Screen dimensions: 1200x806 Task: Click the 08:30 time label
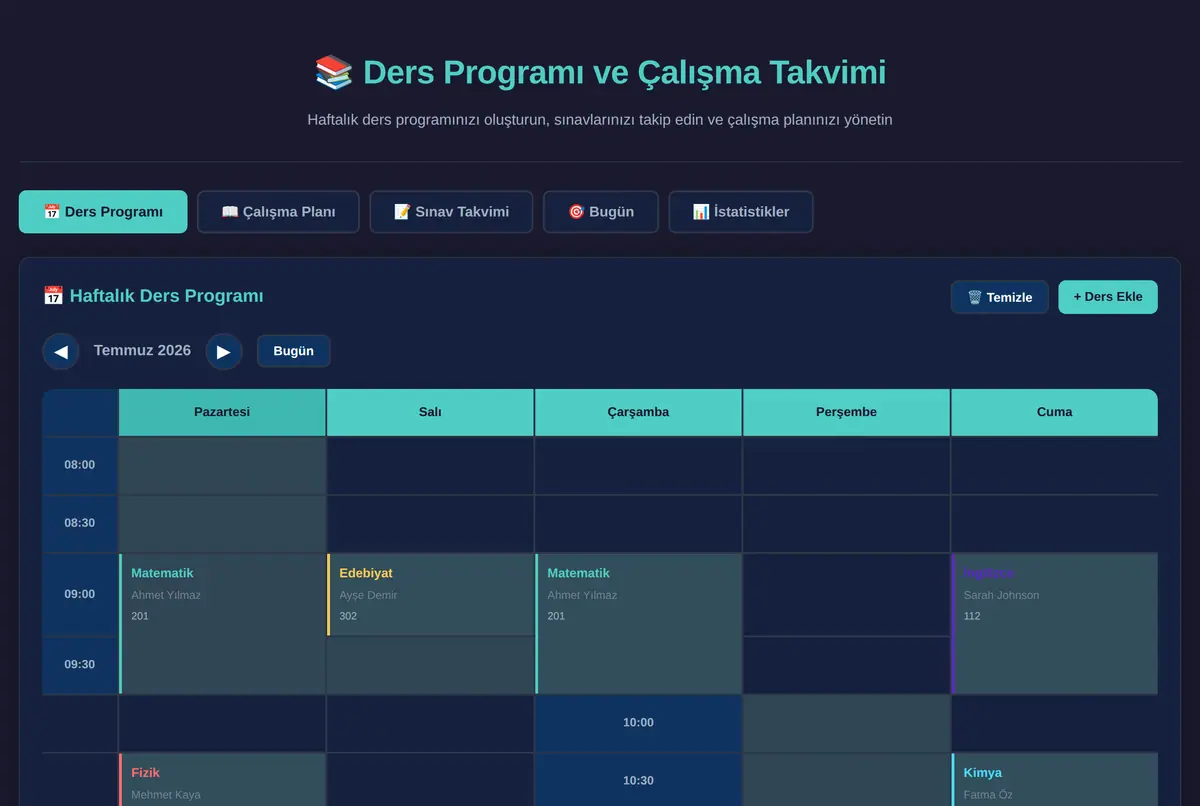point(80,523)
